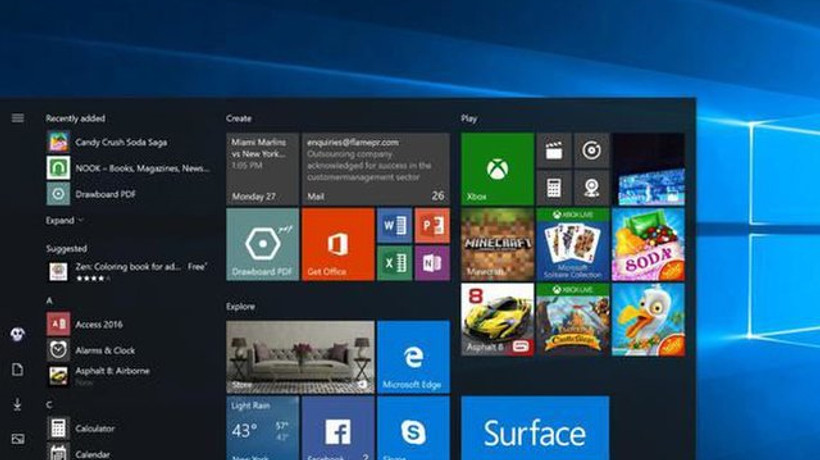Open the Photos tile next to Groove
The image size is (820, 460).
coord(648,169)
